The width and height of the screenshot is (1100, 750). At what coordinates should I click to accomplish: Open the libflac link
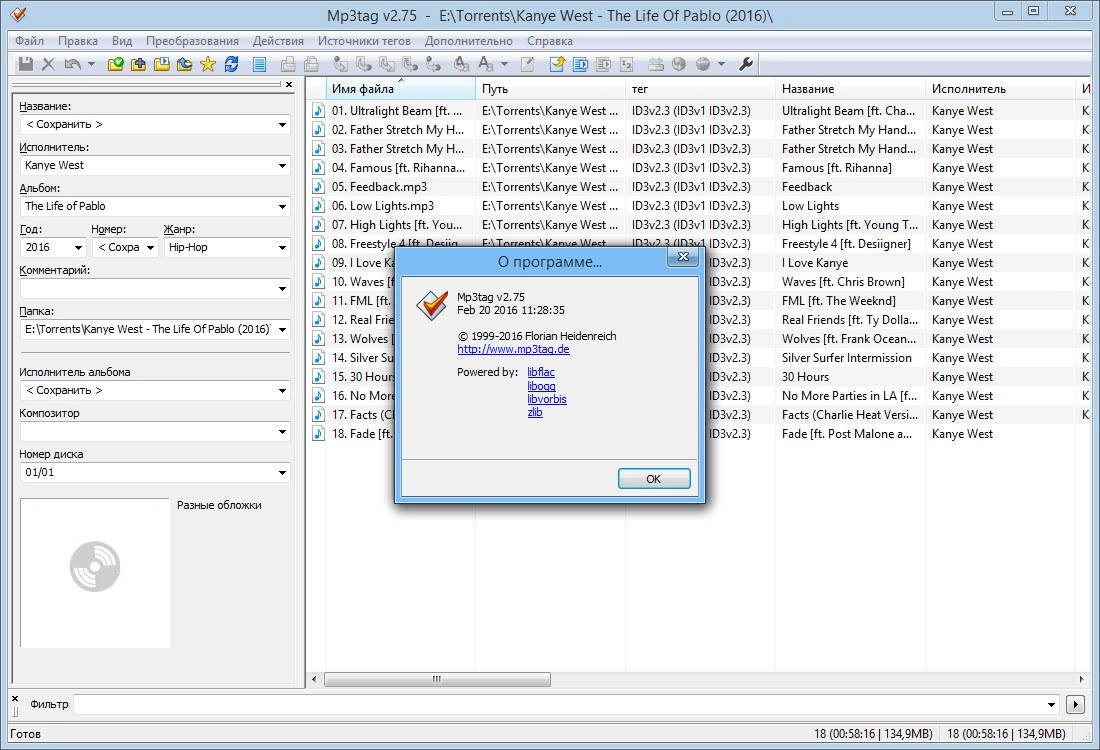(x=541, y=372)
